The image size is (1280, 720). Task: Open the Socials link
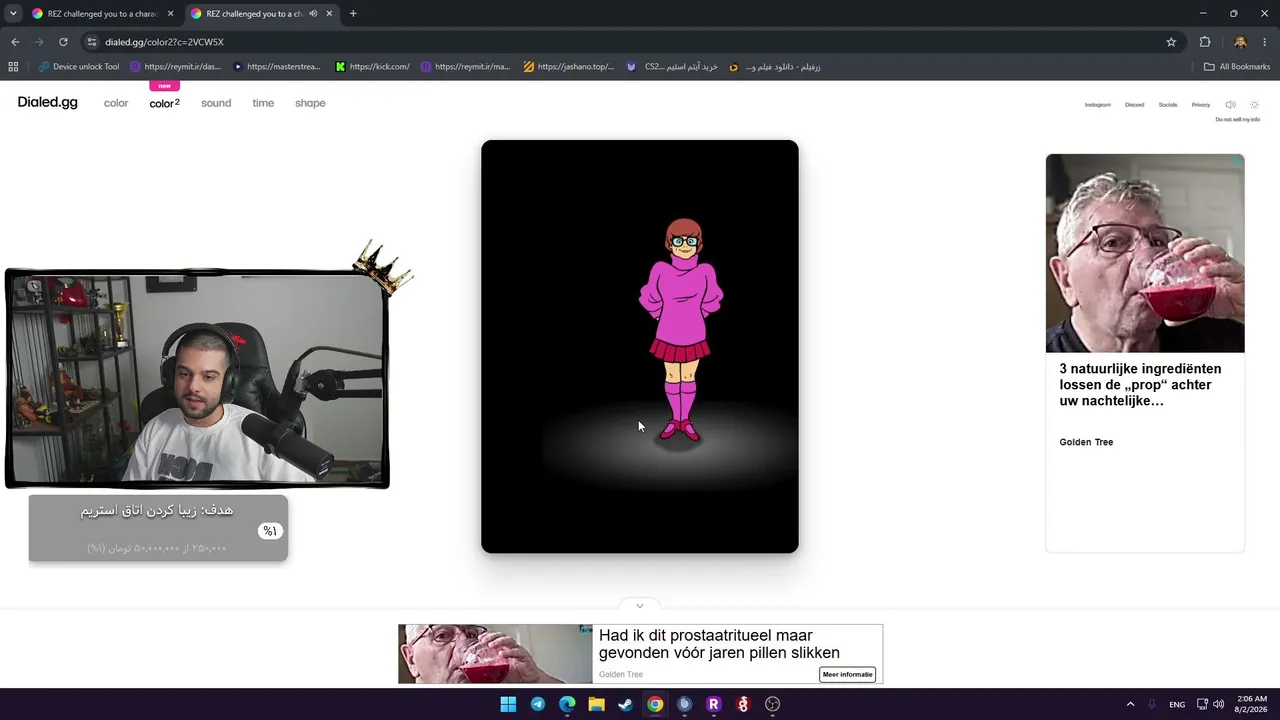(x=1168, y=105)
